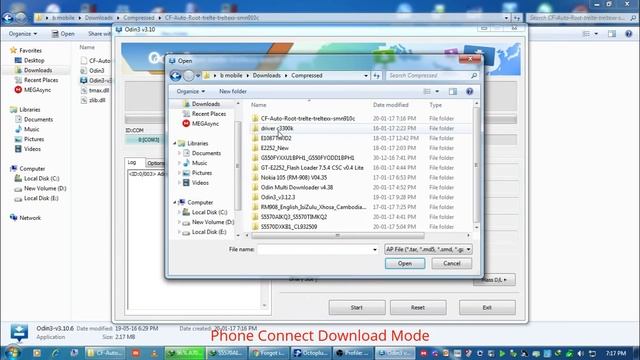Open the Explorer window Organize dropdown

[x=22, y=34]
